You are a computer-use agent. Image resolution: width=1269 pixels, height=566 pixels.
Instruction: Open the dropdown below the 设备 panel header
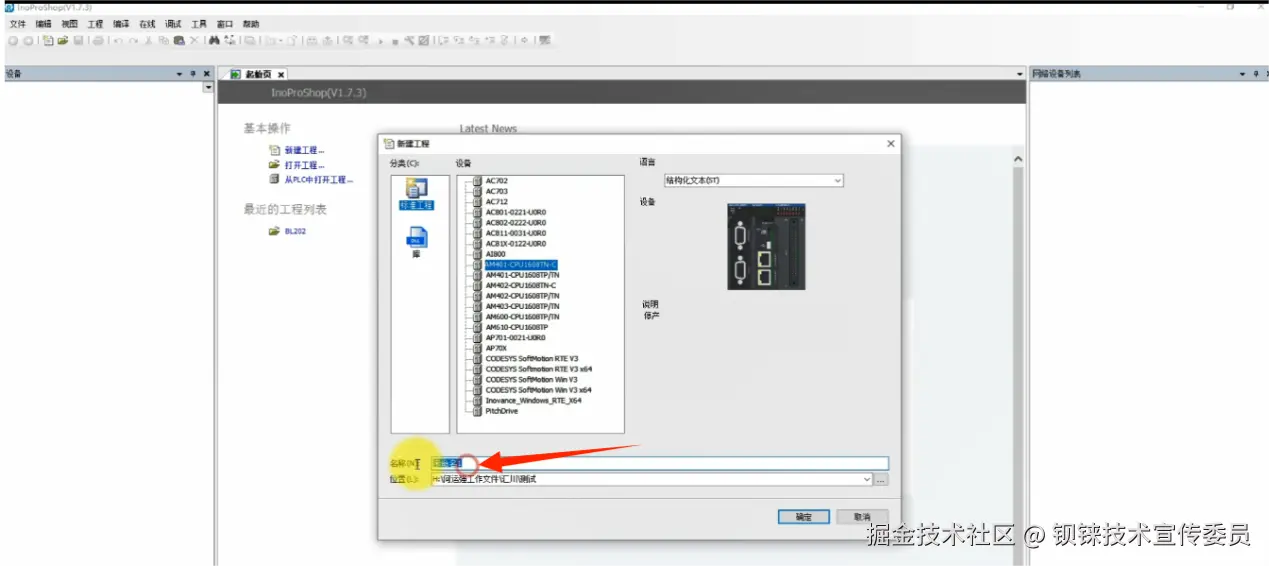tap(208, 88)
